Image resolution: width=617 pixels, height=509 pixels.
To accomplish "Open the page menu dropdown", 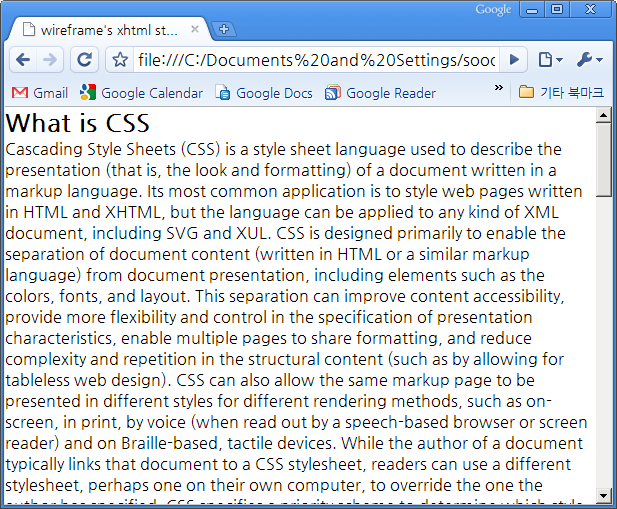I will [550, 60].
